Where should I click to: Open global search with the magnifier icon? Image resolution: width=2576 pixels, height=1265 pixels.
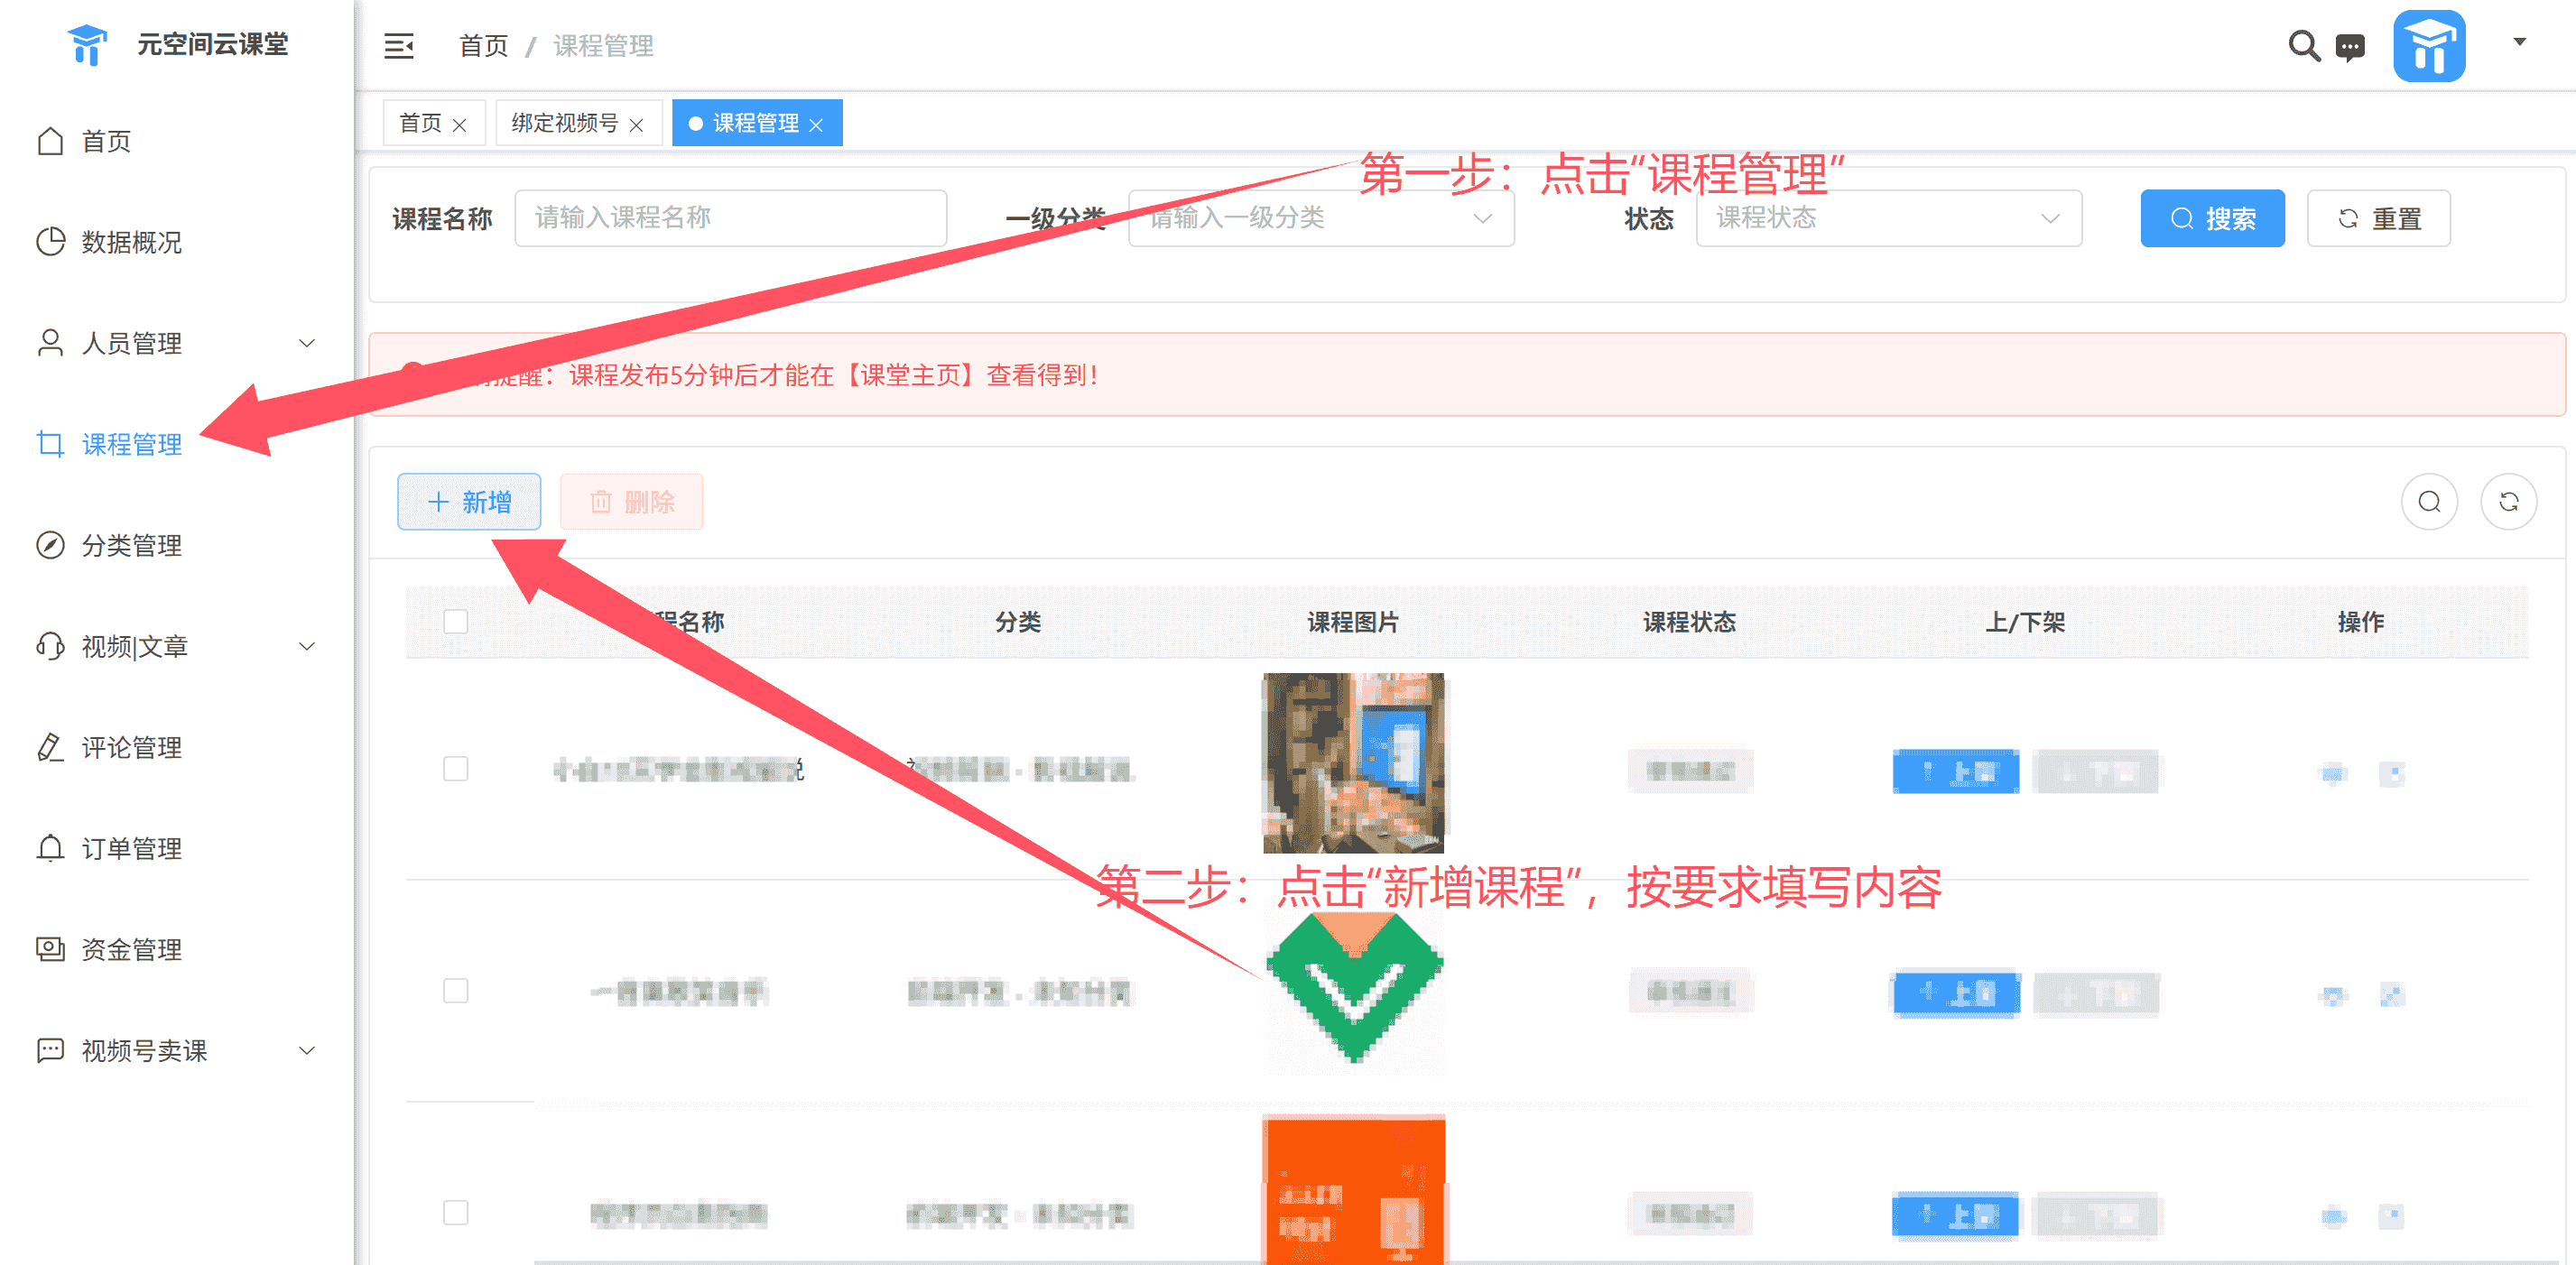coord(2303,46)
